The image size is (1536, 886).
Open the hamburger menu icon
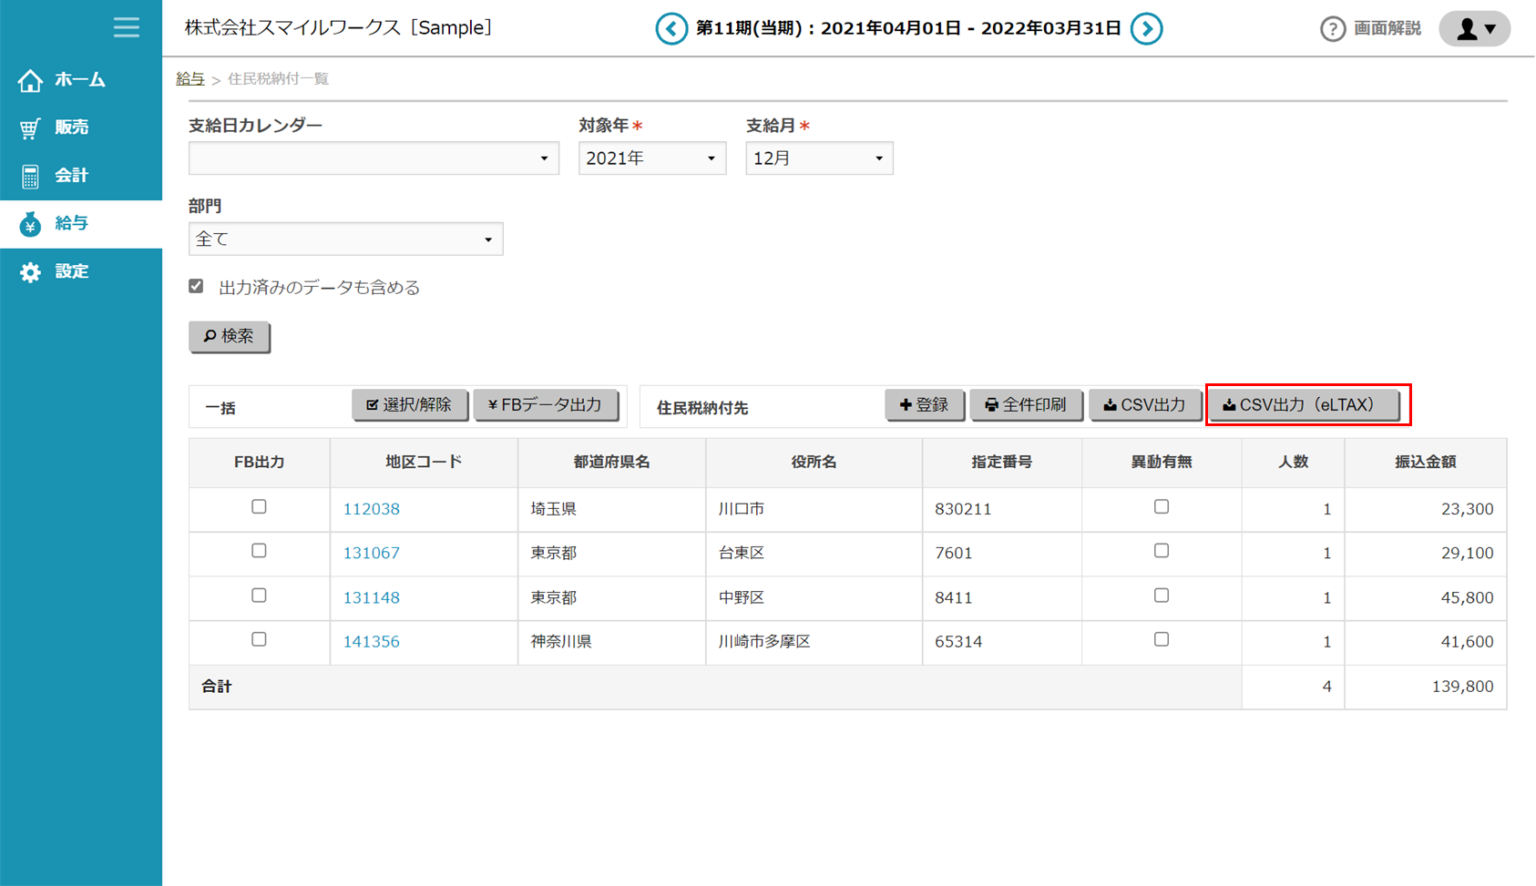126,27
